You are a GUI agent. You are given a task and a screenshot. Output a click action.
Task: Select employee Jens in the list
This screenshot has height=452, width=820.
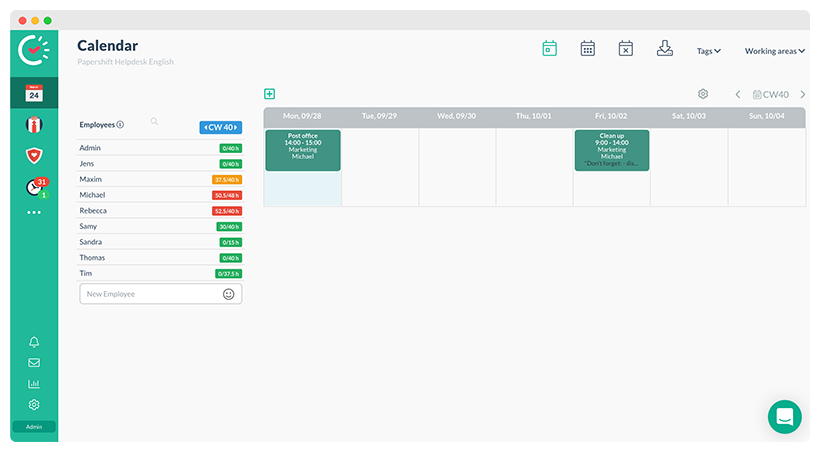(x=160, y=163)
